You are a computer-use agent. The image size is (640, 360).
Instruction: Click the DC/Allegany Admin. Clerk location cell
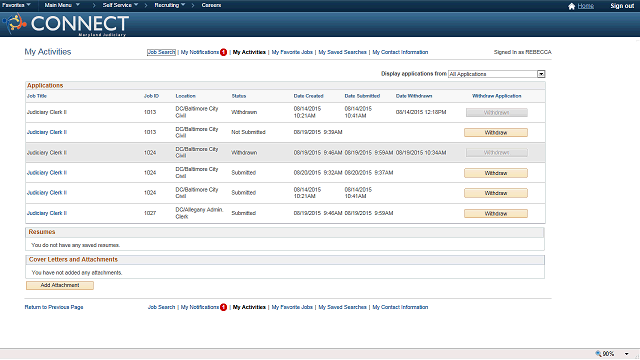(199, 213)
